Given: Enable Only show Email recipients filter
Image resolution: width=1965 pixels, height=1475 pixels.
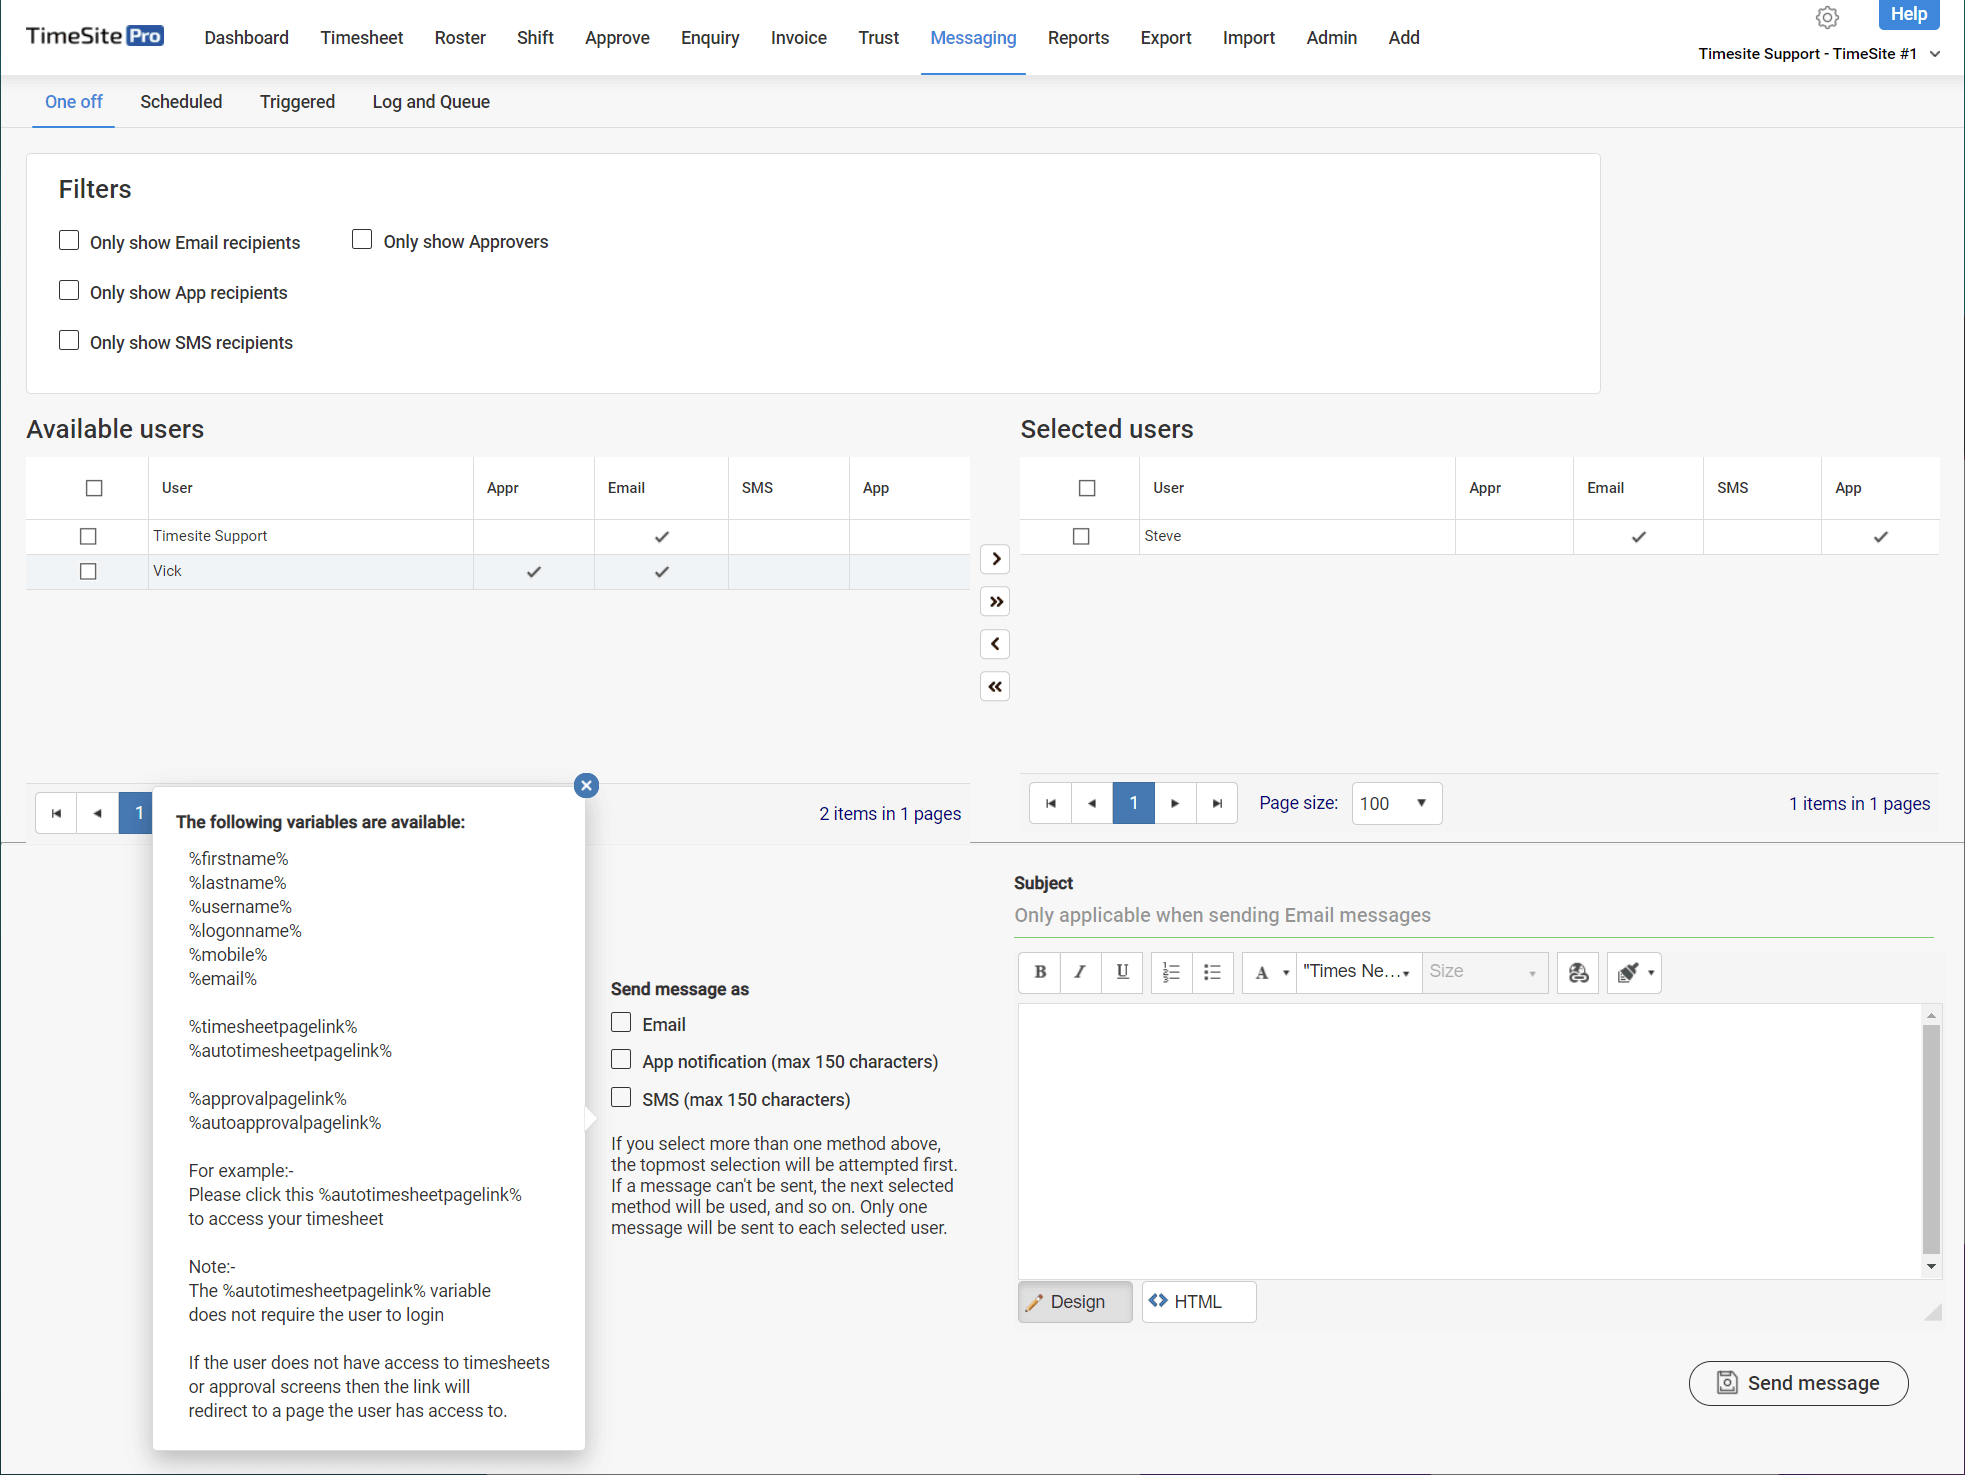Looking at the screenshot, I should [x=69, y=241].
